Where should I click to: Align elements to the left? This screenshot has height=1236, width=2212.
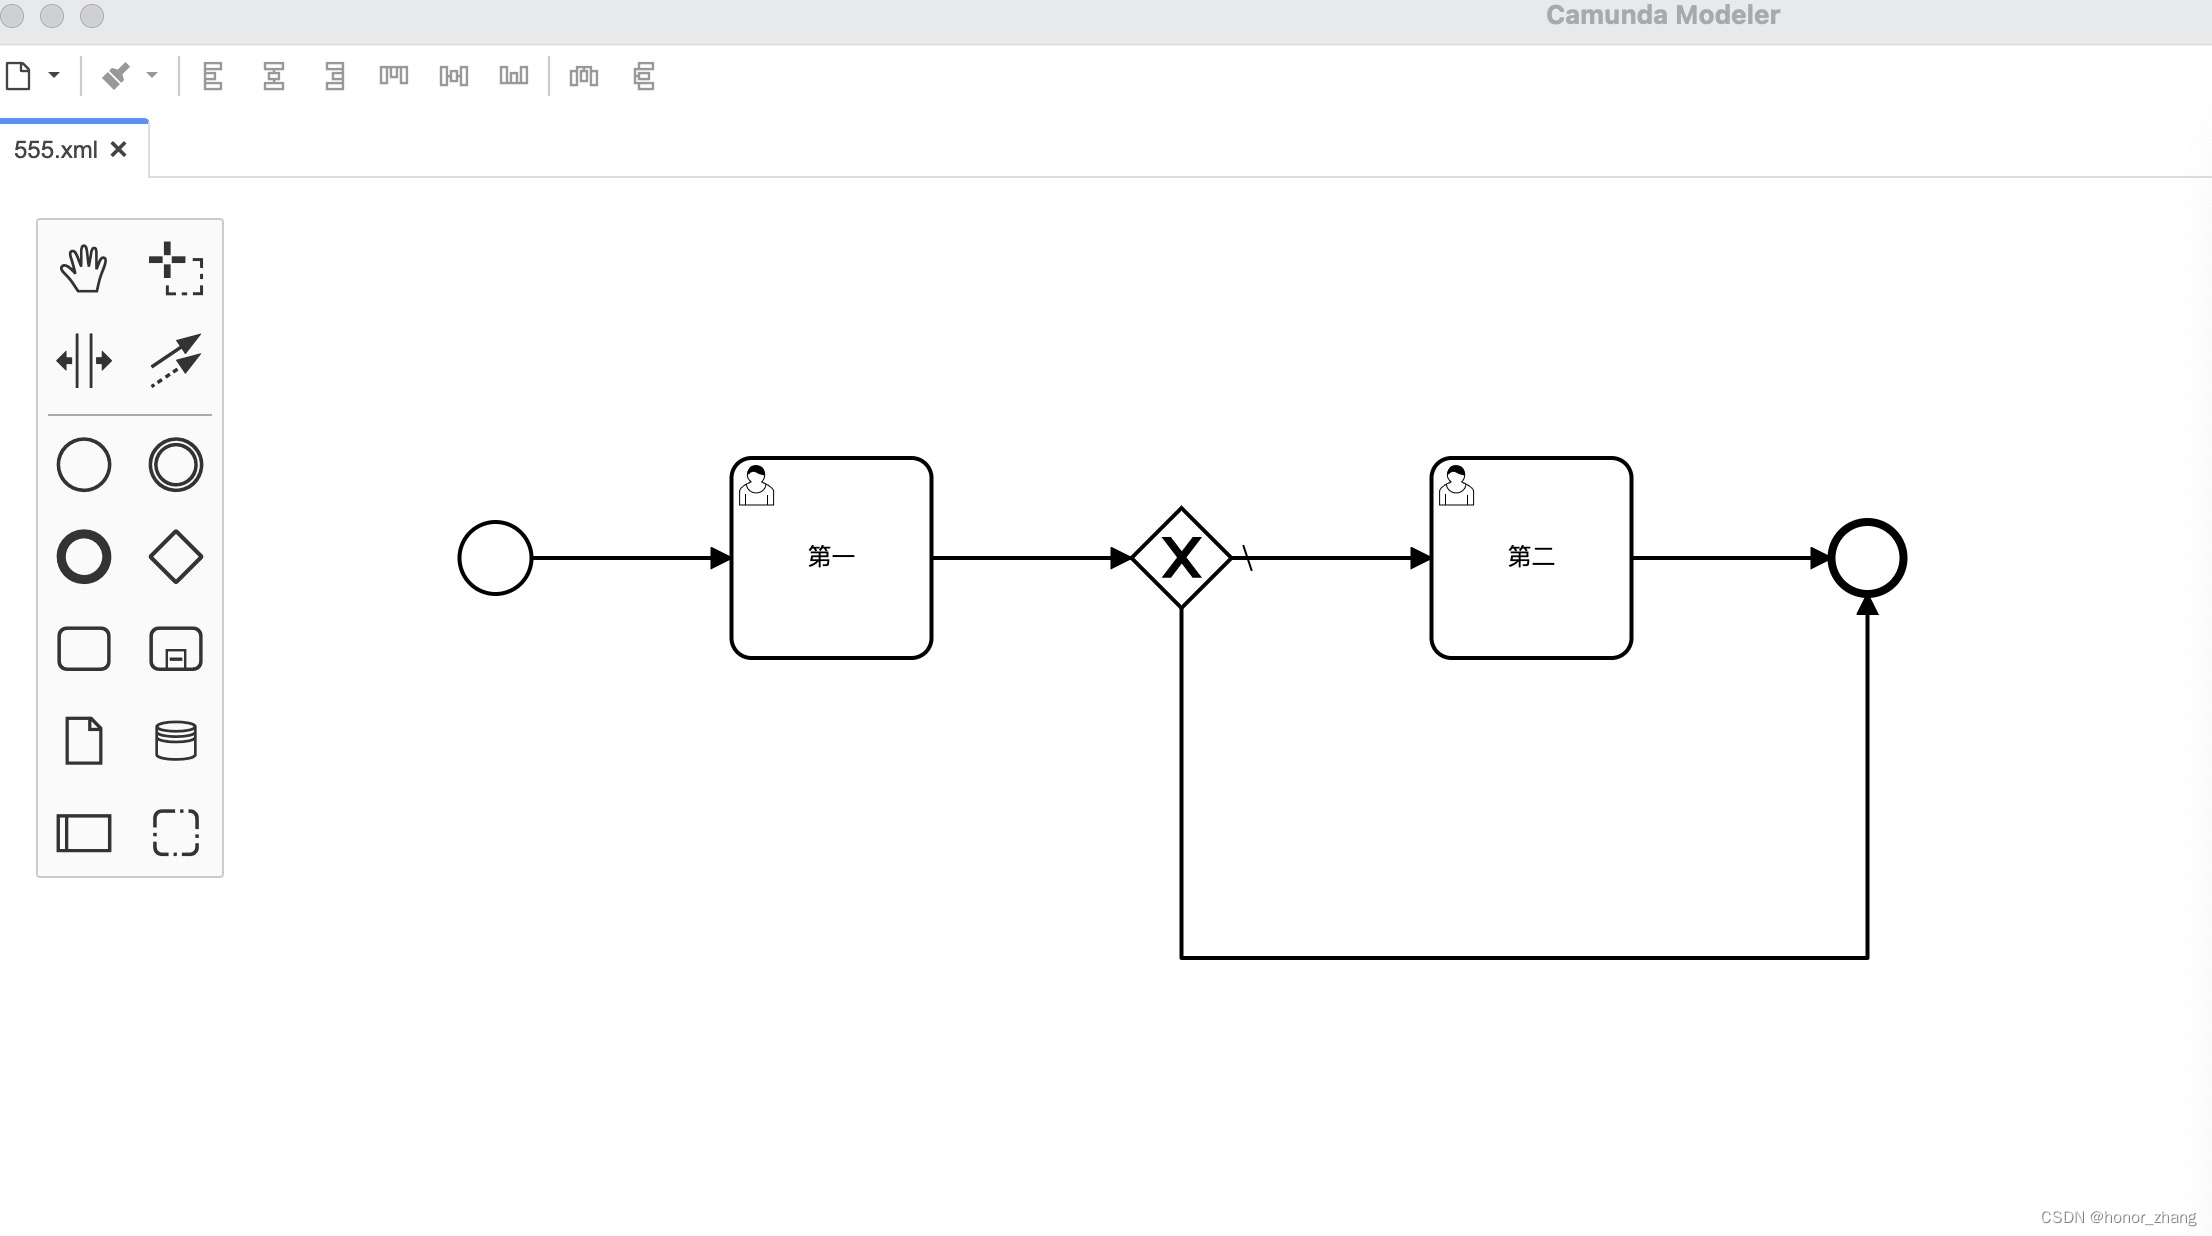[213, 76]
